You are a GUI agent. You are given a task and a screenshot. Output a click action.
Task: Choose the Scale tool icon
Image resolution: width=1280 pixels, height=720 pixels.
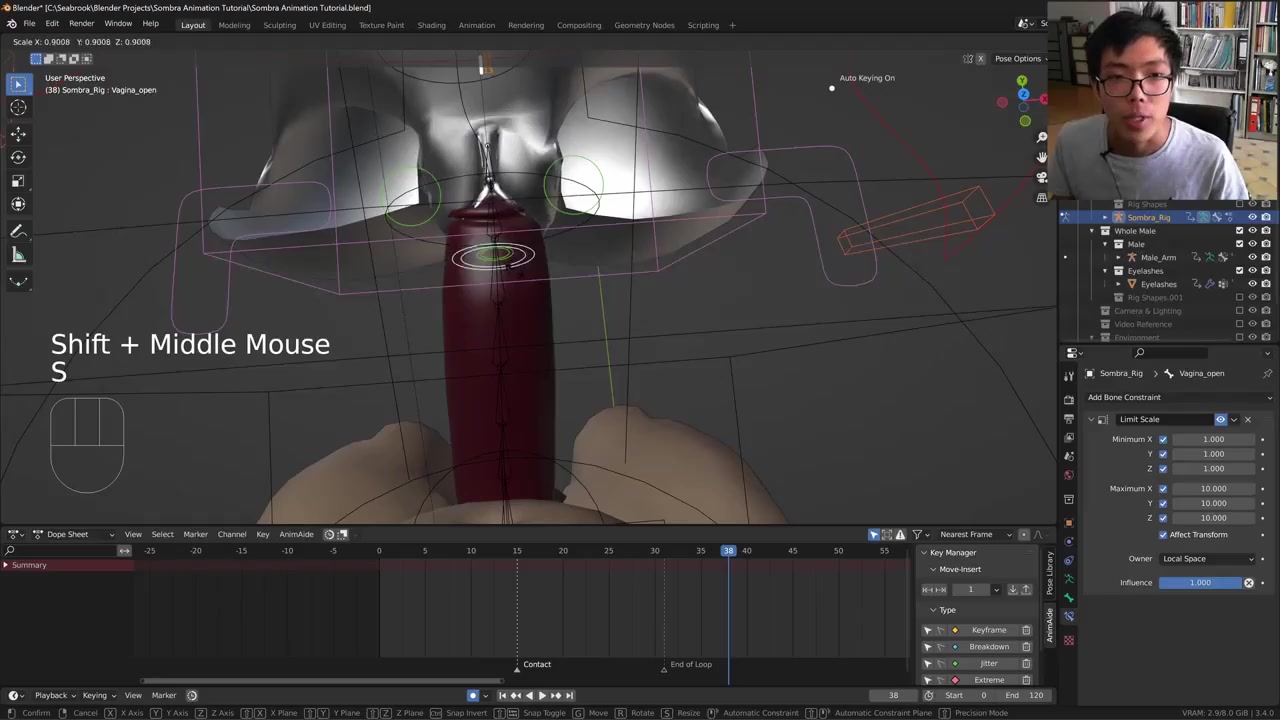click(18, 181)
